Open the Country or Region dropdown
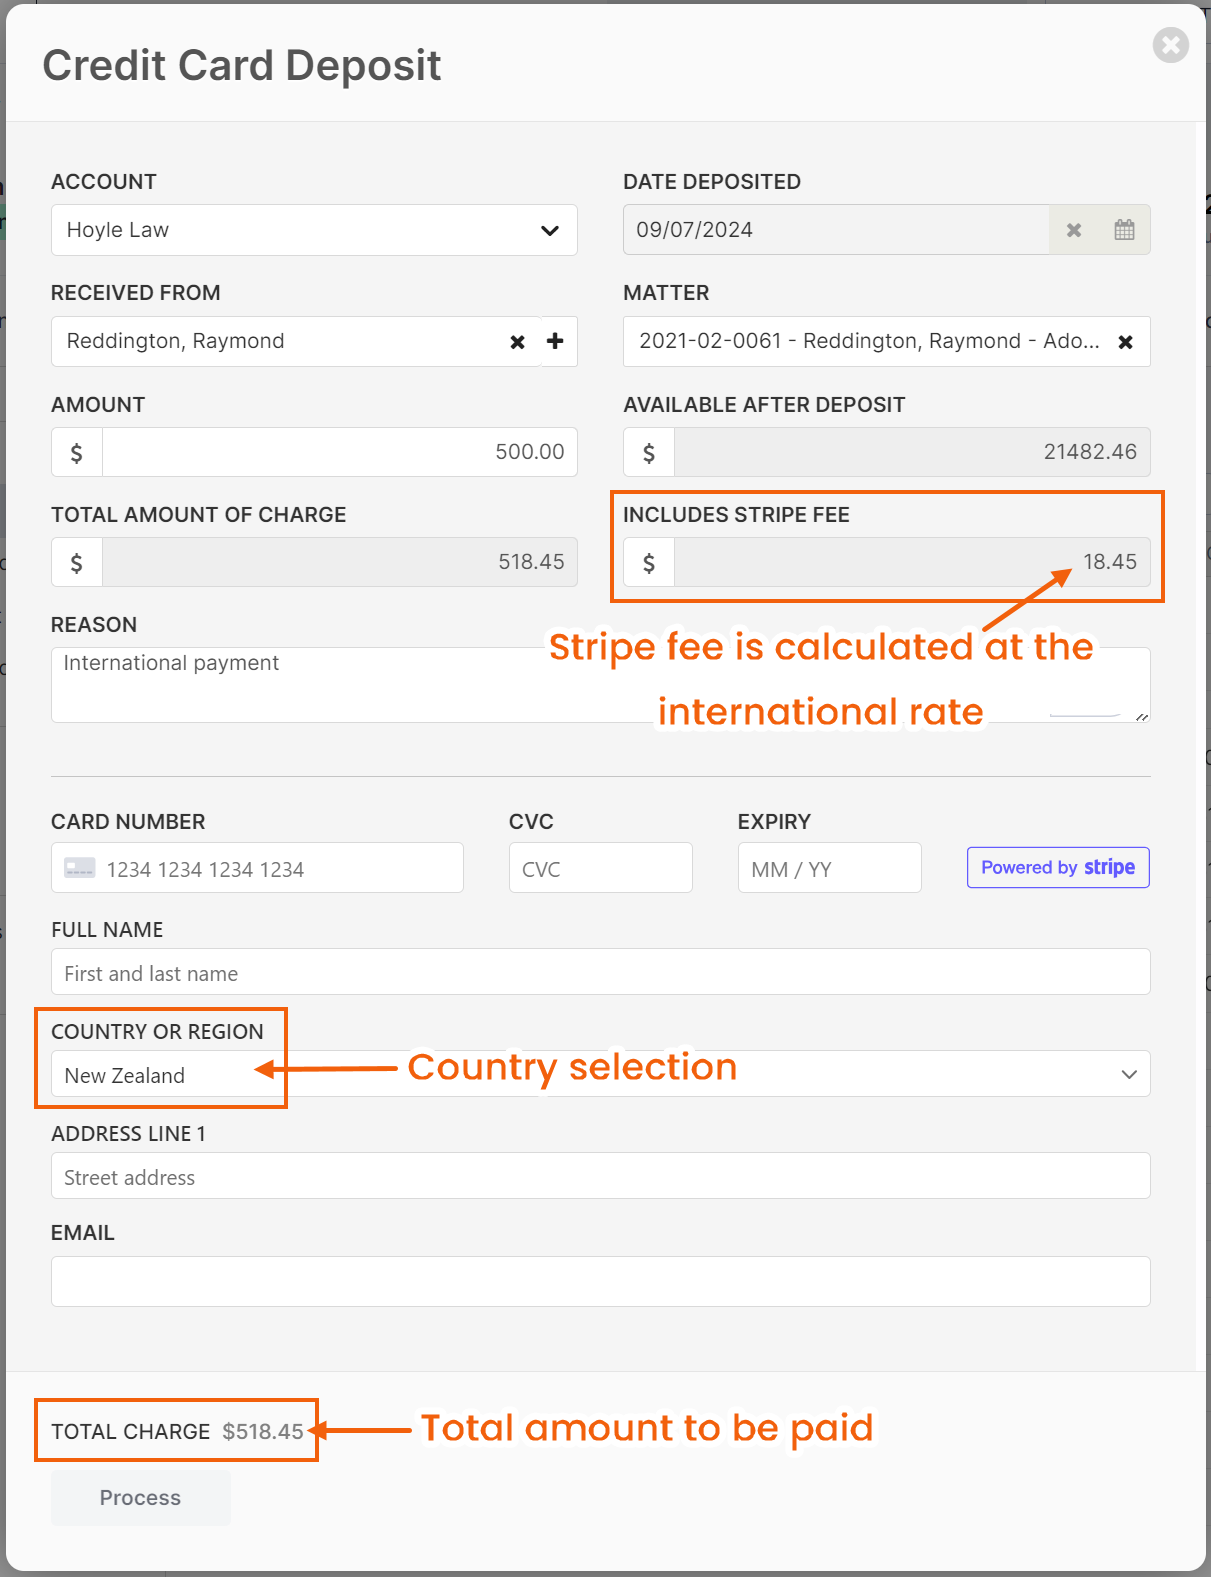 pyautogui.click(x=601, y=1074)
